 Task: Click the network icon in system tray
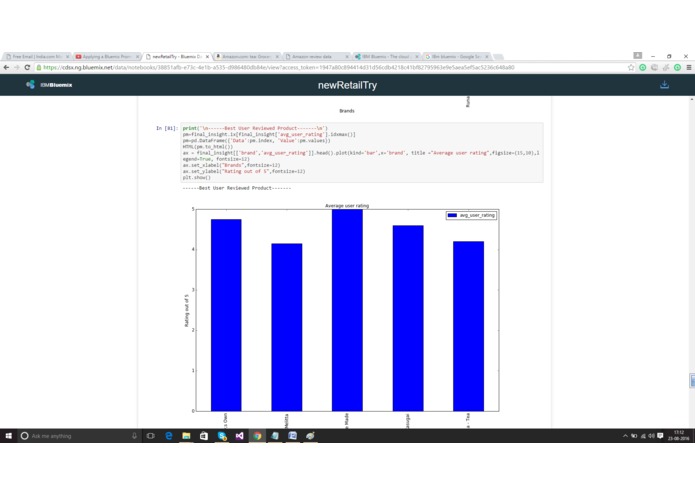click(643, 436)
